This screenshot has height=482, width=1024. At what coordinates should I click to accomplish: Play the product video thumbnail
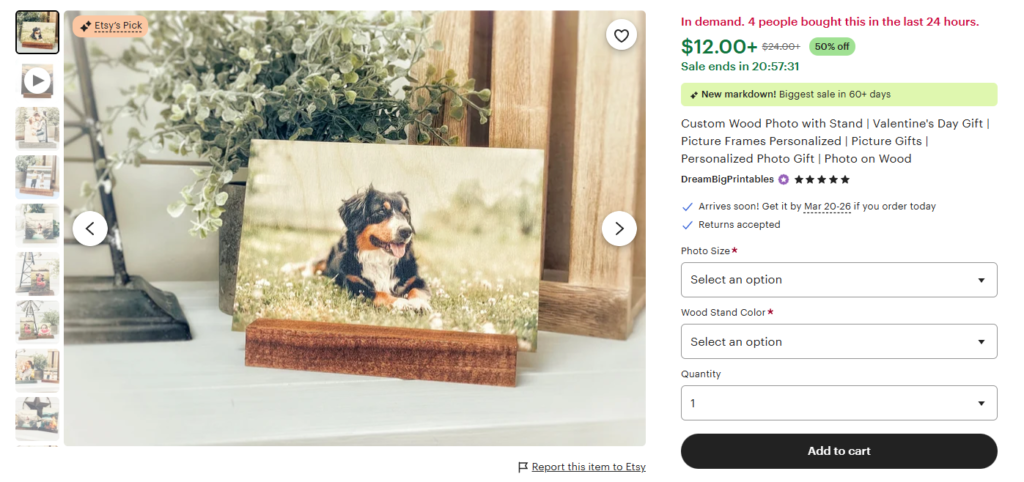click(x=37, y=80)
